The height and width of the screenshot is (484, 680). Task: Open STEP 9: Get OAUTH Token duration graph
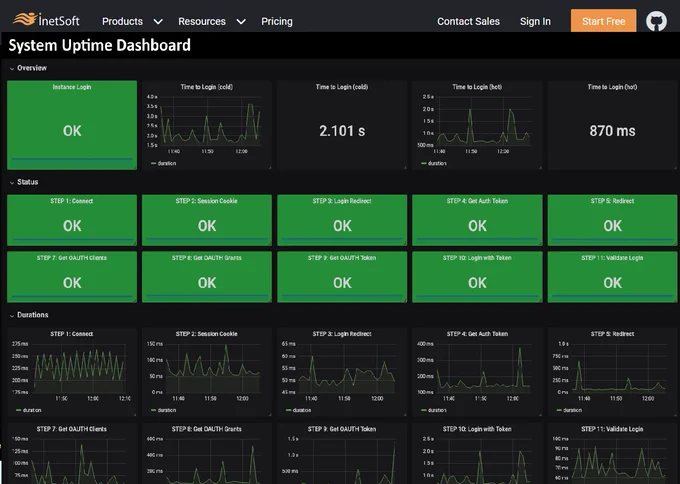[342, 454]
